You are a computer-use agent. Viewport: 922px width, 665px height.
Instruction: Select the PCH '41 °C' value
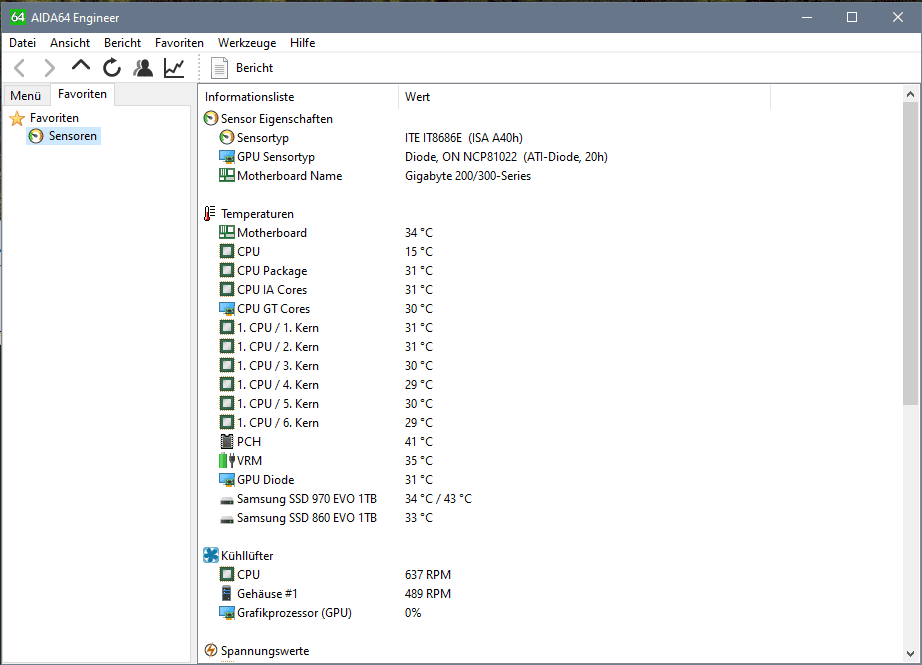click(419, 442)
